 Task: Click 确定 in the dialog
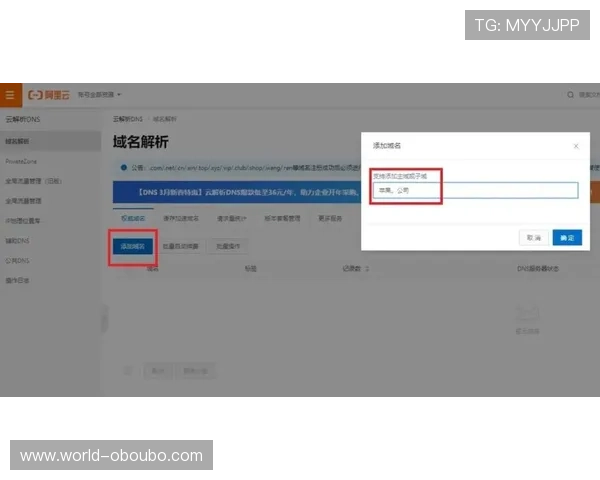click(567, 238)
